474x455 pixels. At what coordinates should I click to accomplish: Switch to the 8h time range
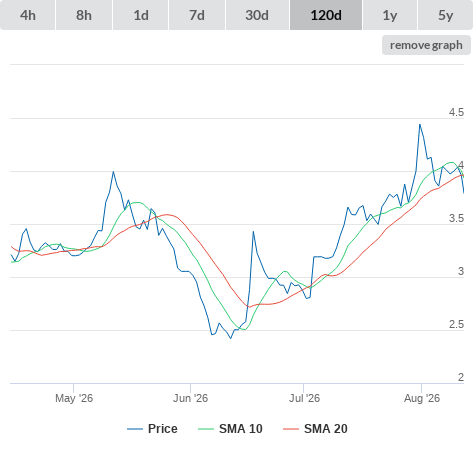(84, 15)
